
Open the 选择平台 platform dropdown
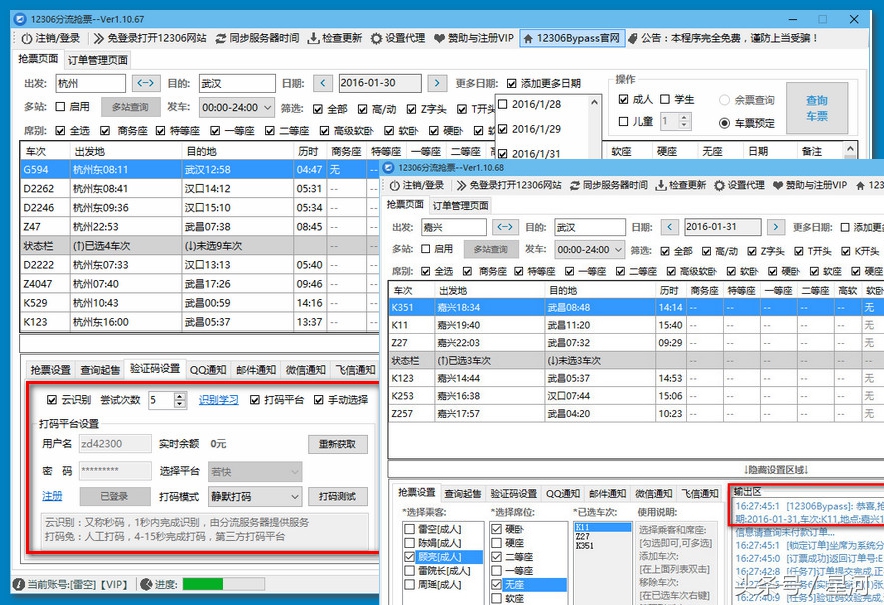253,470
